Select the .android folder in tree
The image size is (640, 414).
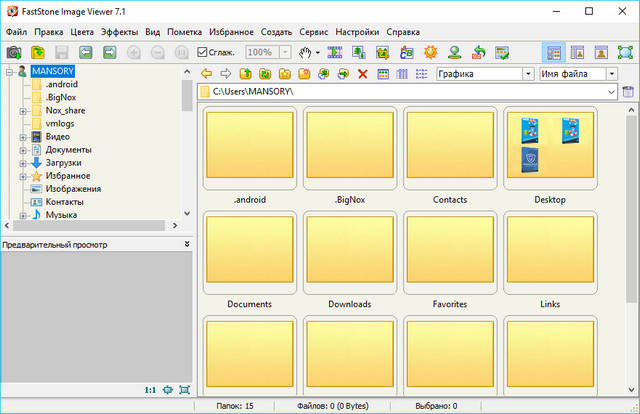coord(61,85)
